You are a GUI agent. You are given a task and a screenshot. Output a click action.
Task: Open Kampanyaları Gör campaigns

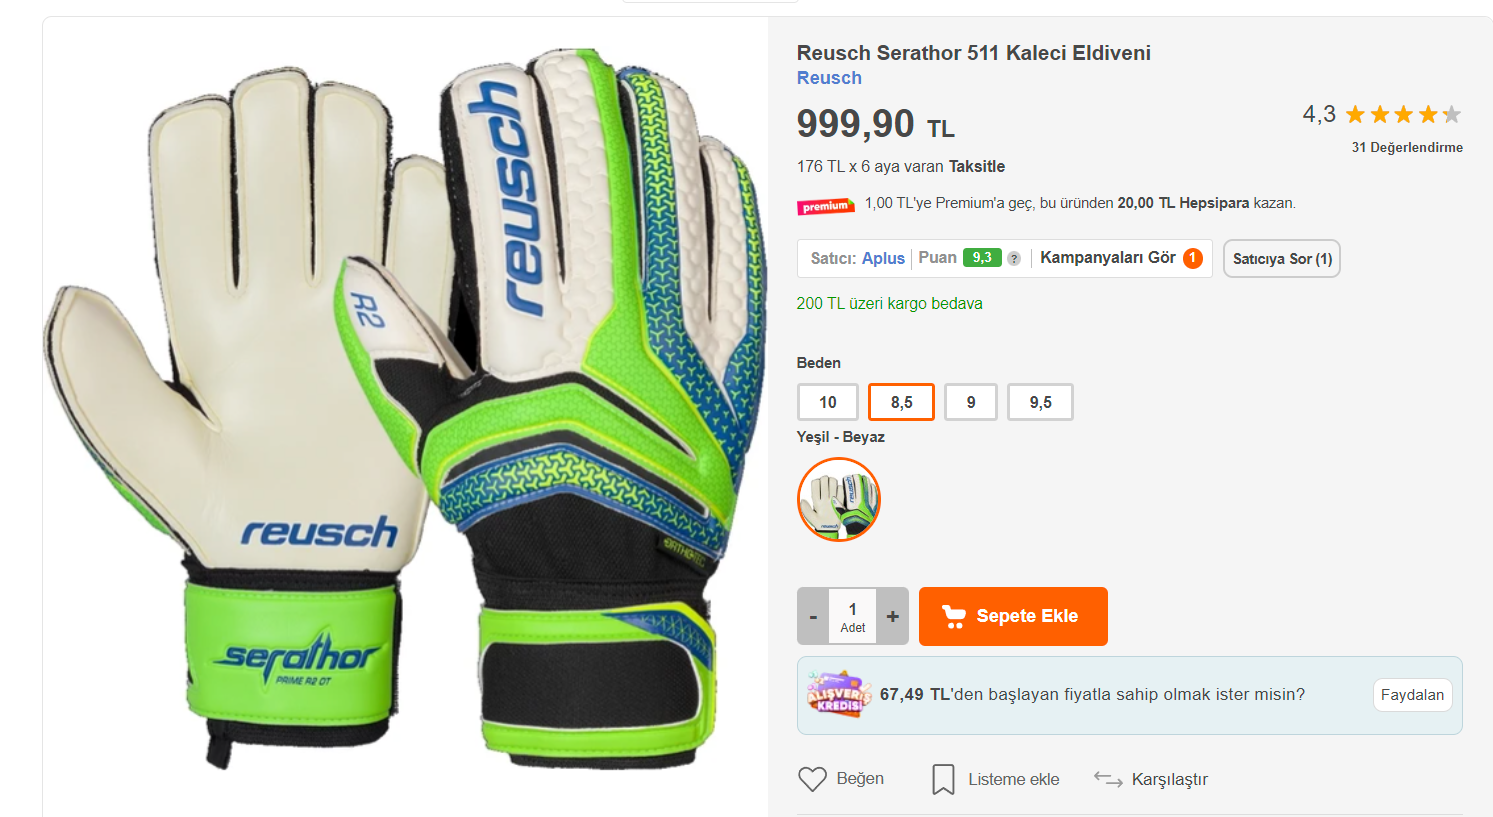(x=1108, y=258)
